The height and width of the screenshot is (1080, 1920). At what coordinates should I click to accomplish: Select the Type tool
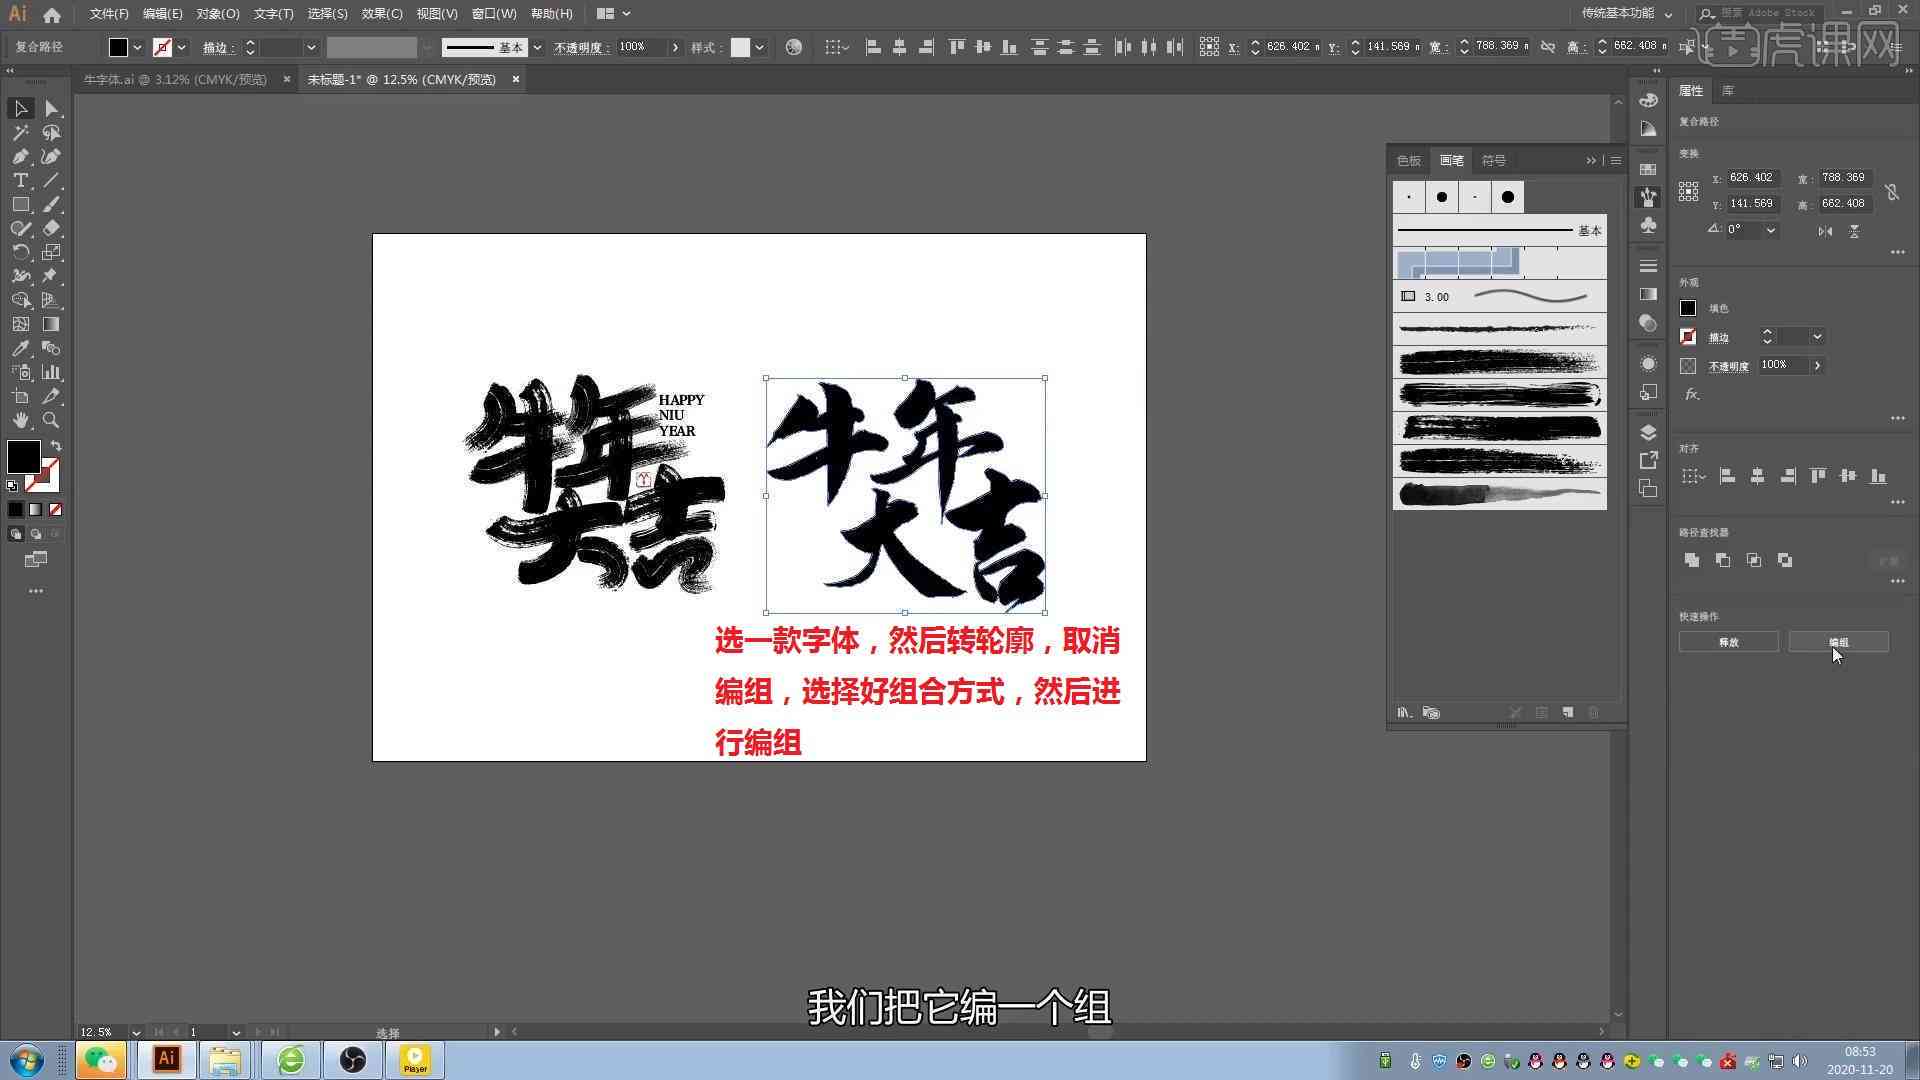(x=20, y=181)
